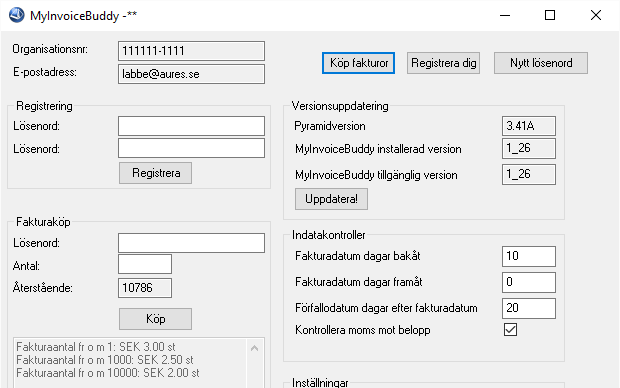
Task: Click the Registrera dig button
Action: pos(443,63)
